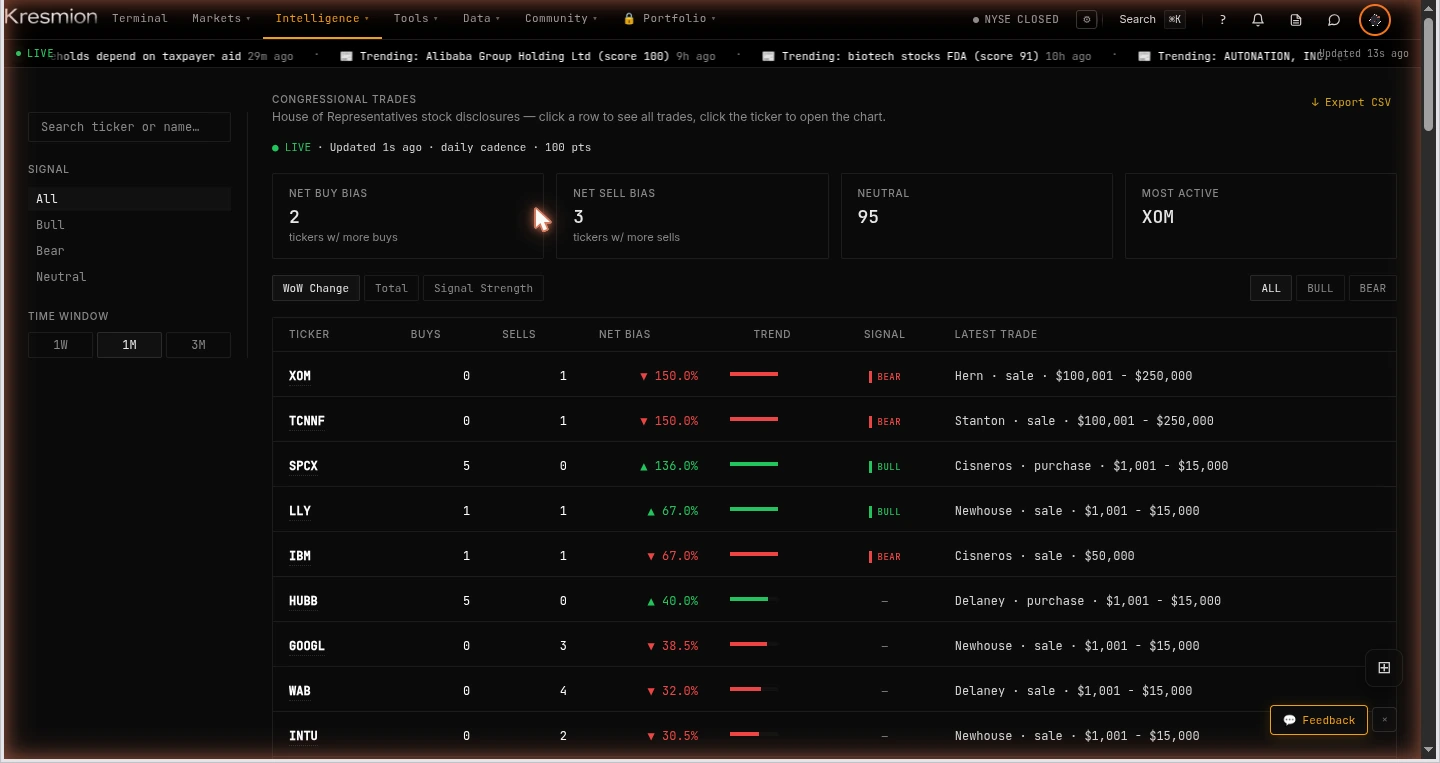Export trades as CSV
Screen dimensions: 1440x763
tap(1351, 102)
